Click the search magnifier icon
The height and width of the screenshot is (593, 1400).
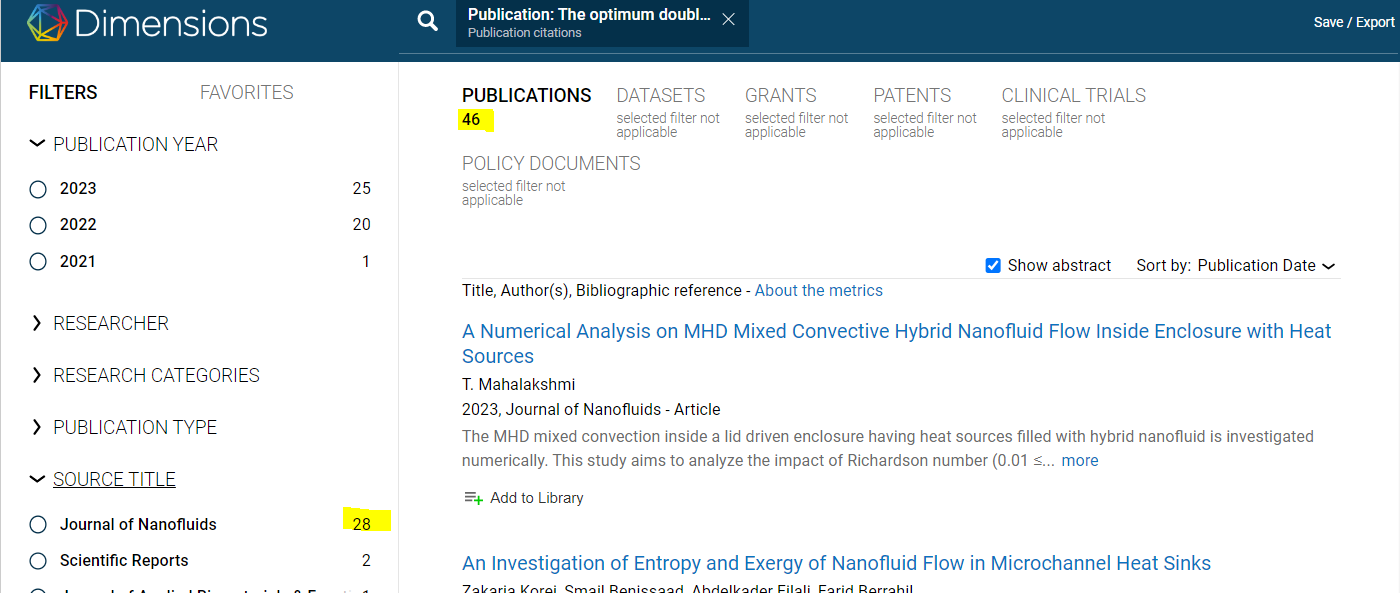[x=428, y=22]
